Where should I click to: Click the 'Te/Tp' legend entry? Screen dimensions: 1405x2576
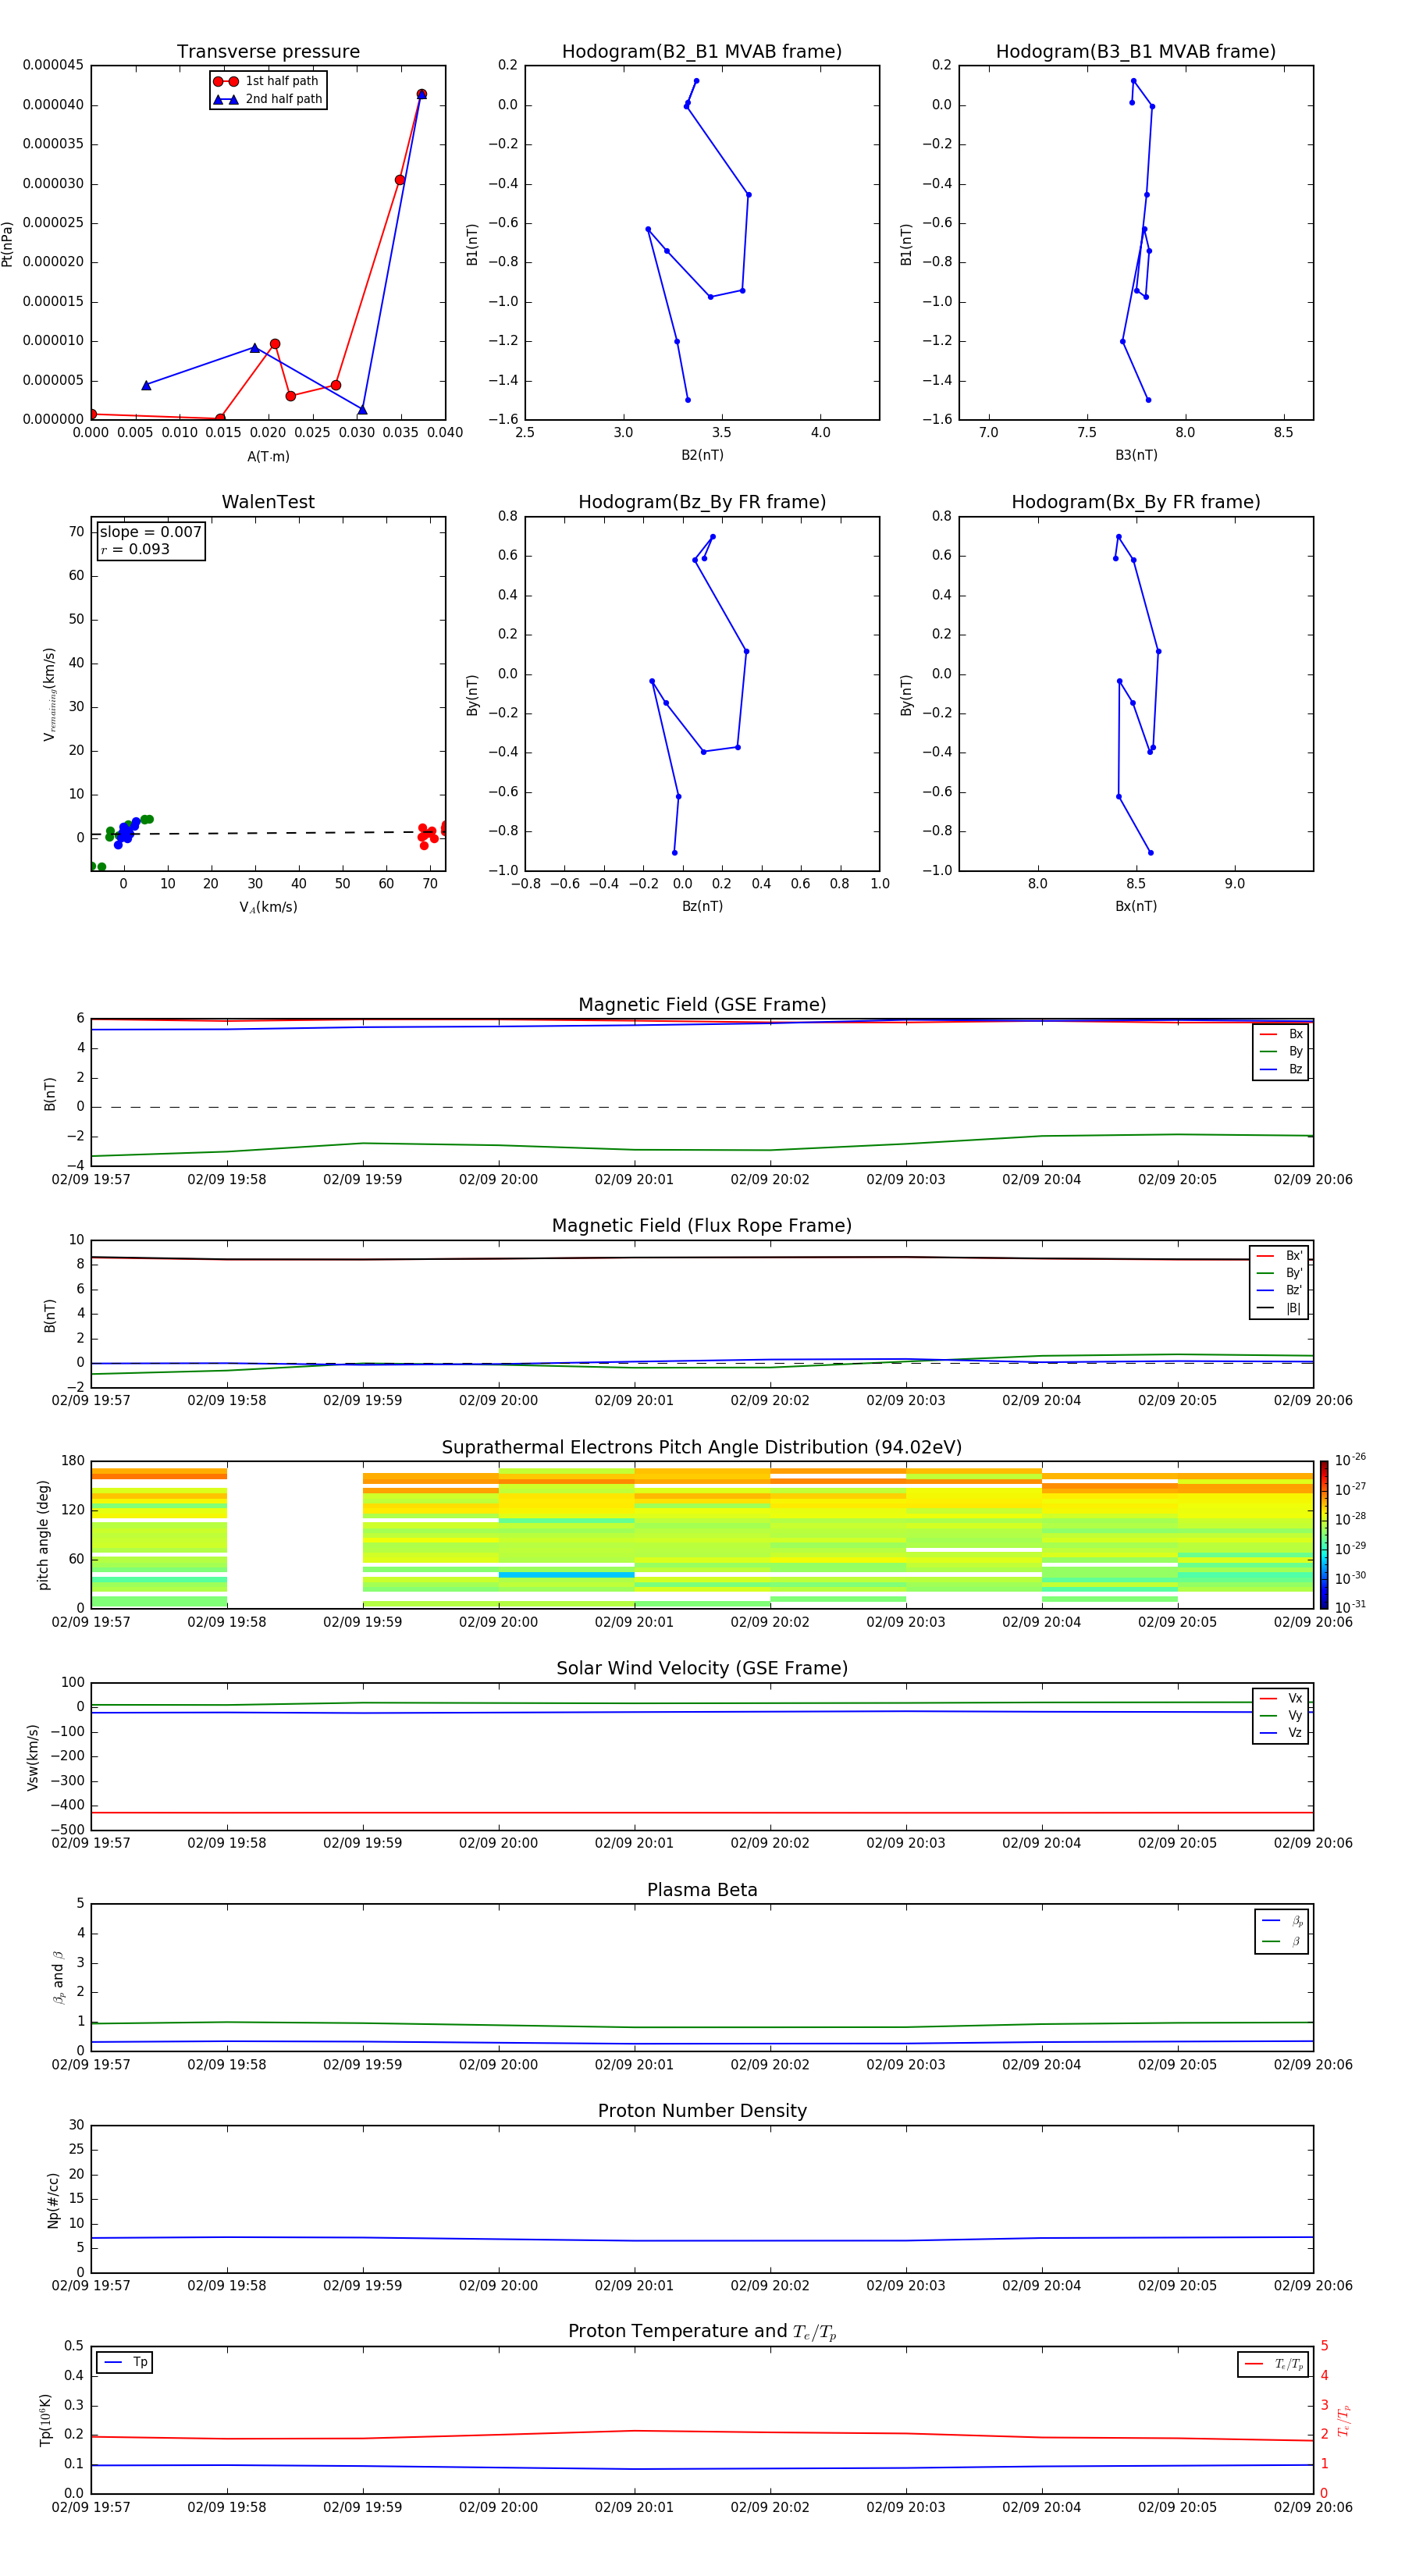1274,2364
